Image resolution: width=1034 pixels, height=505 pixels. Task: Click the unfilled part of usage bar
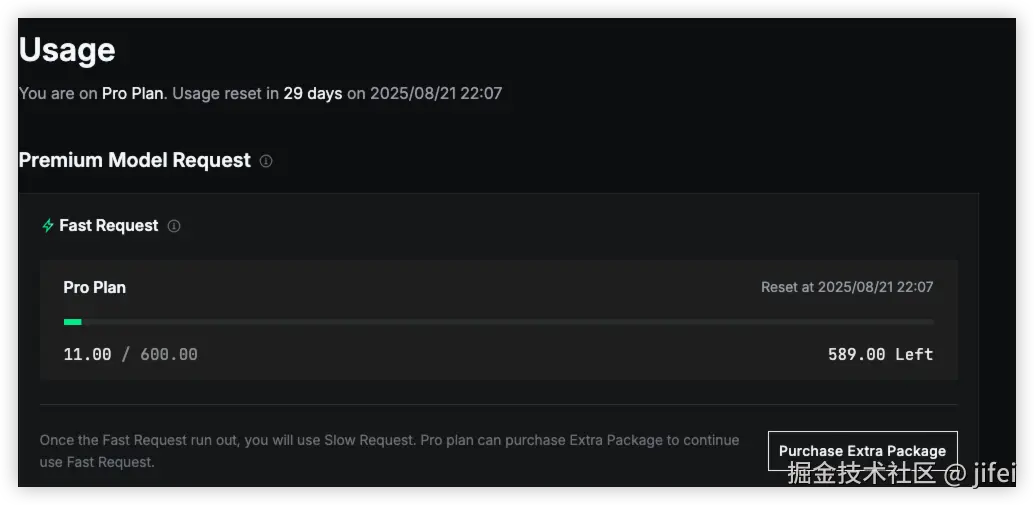pyautogui.click(x=508, y=322)
